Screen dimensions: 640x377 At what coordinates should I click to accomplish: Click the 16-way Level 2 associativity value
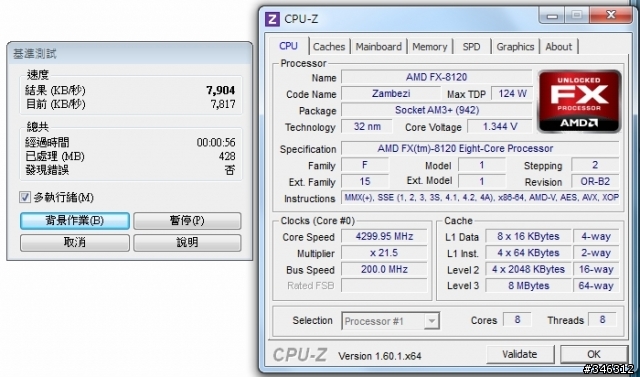(596, 269)
